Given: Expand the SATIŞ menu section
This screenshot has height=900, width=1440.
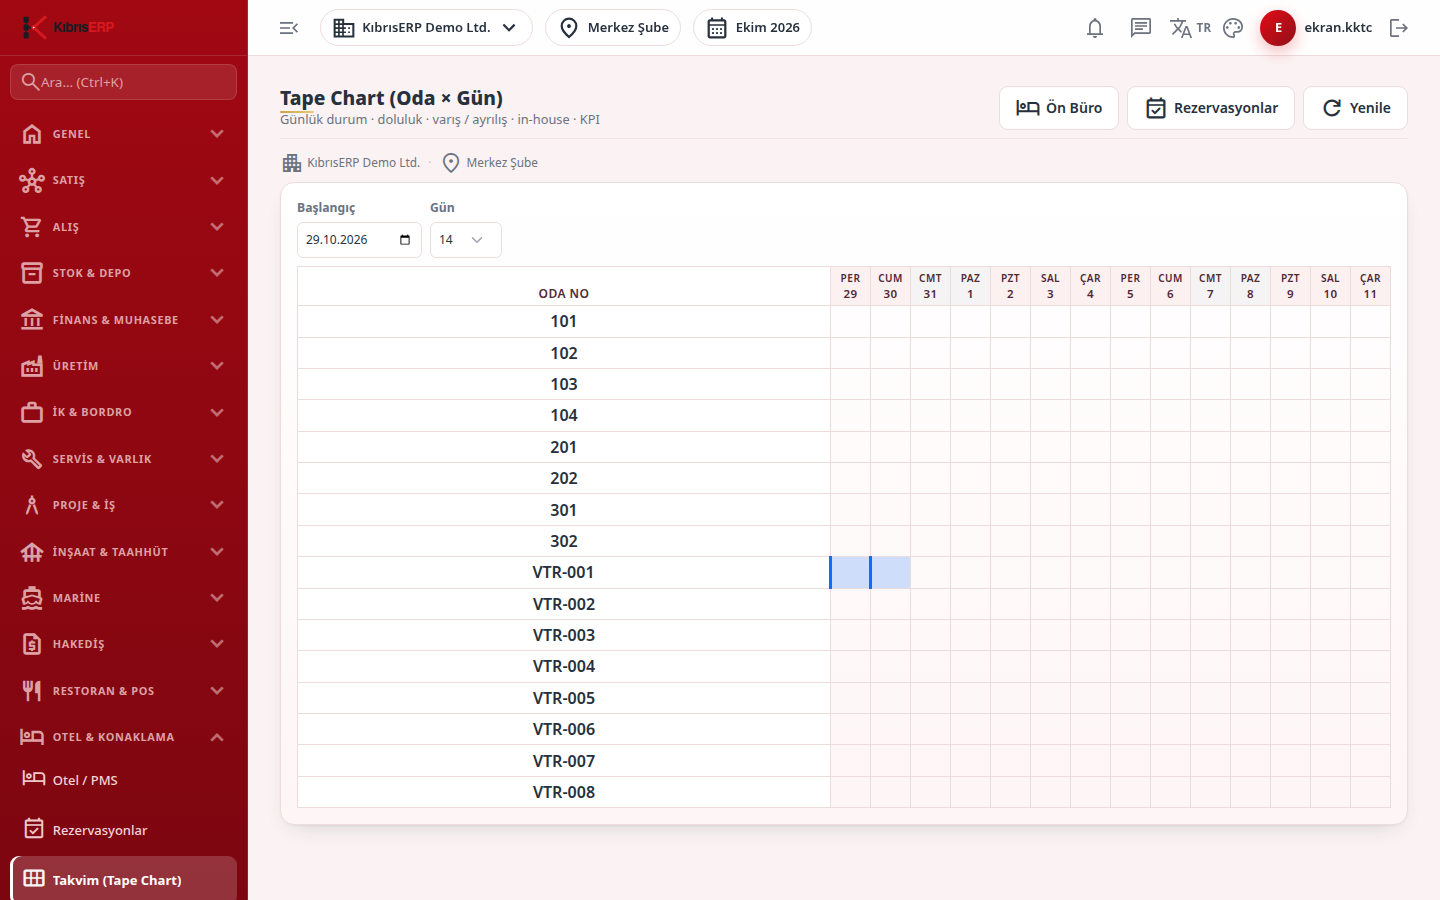Looking at the screenshot, I should 124,180.
